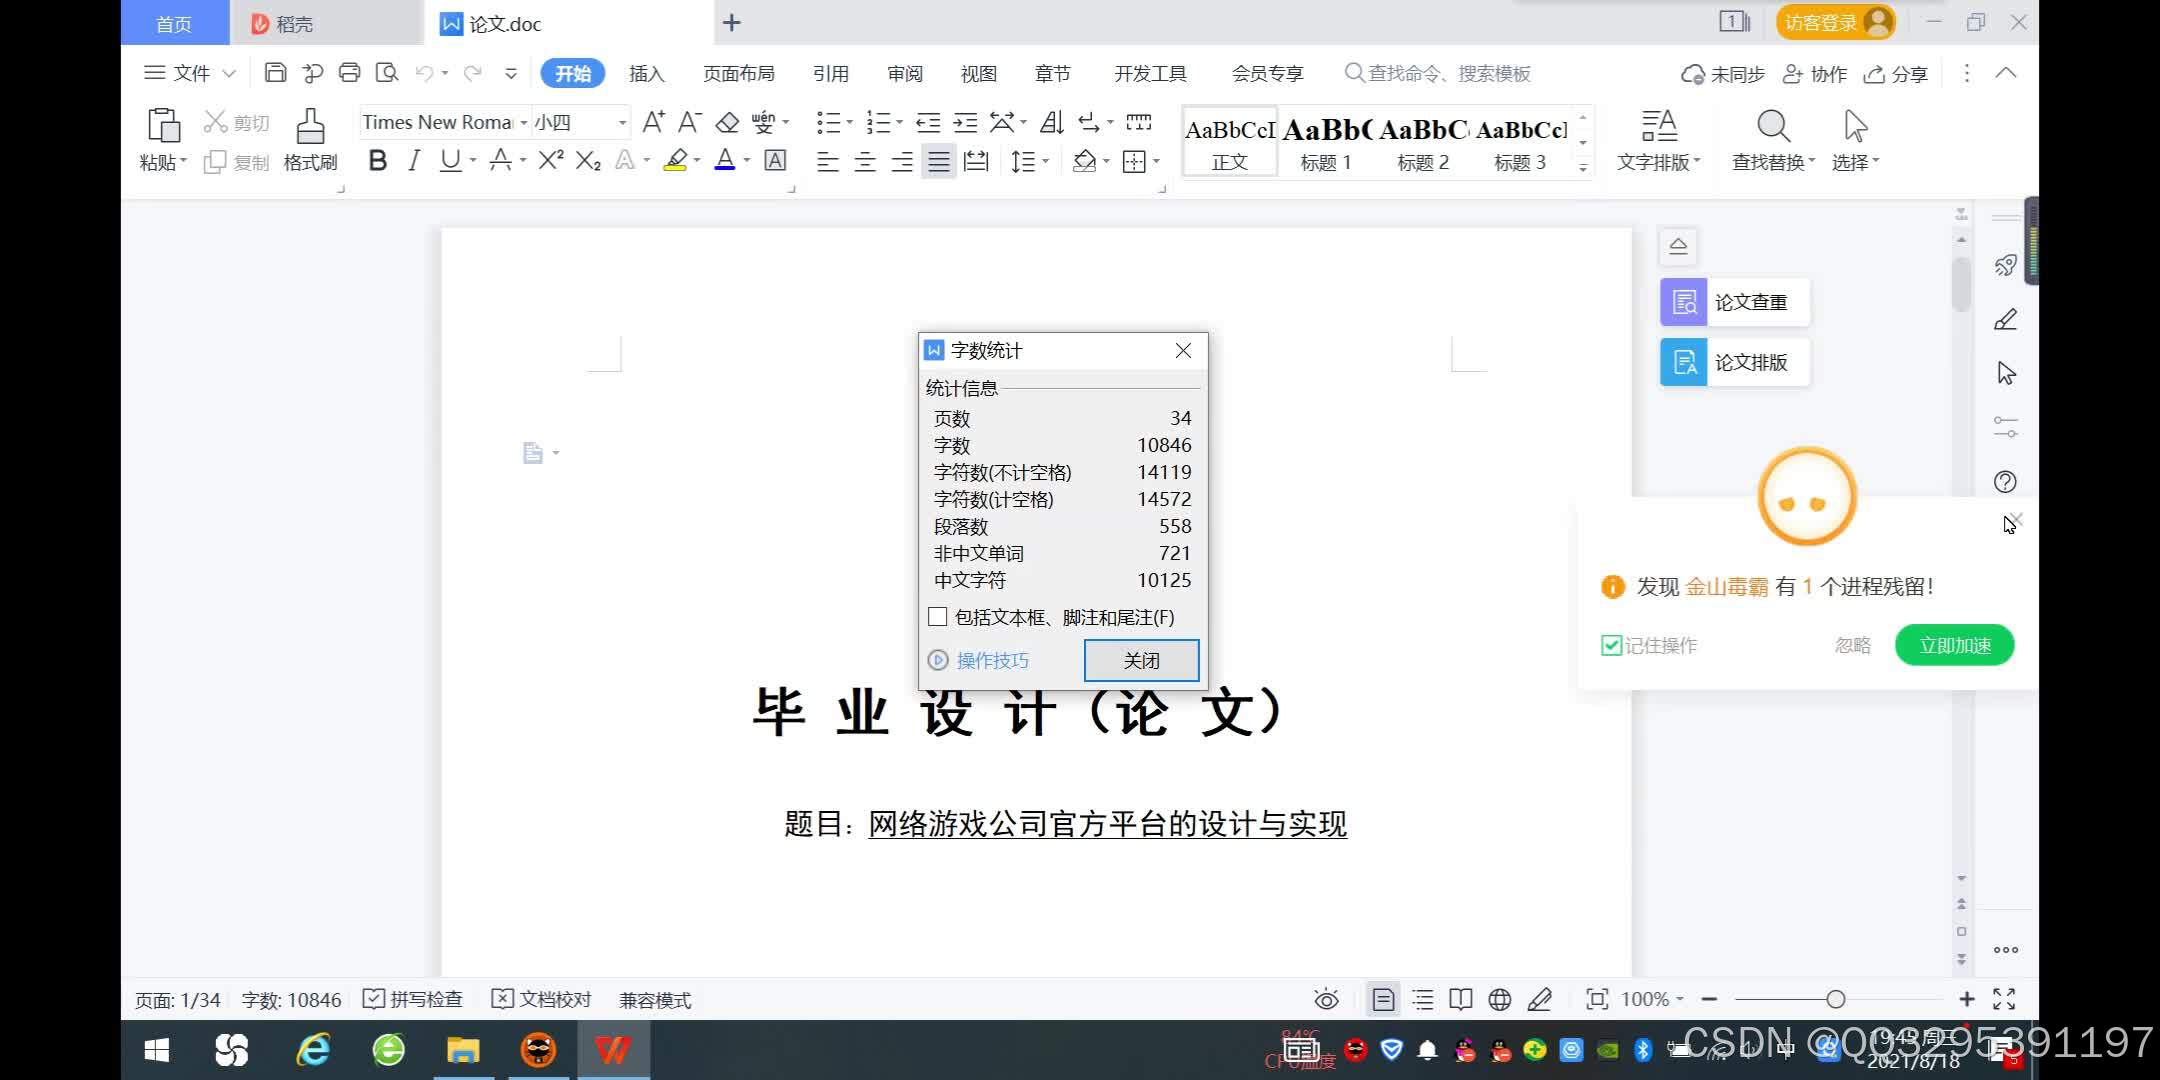Click the help question mark icon
Screen dimensions: 2160x1080
(2005, 482)
